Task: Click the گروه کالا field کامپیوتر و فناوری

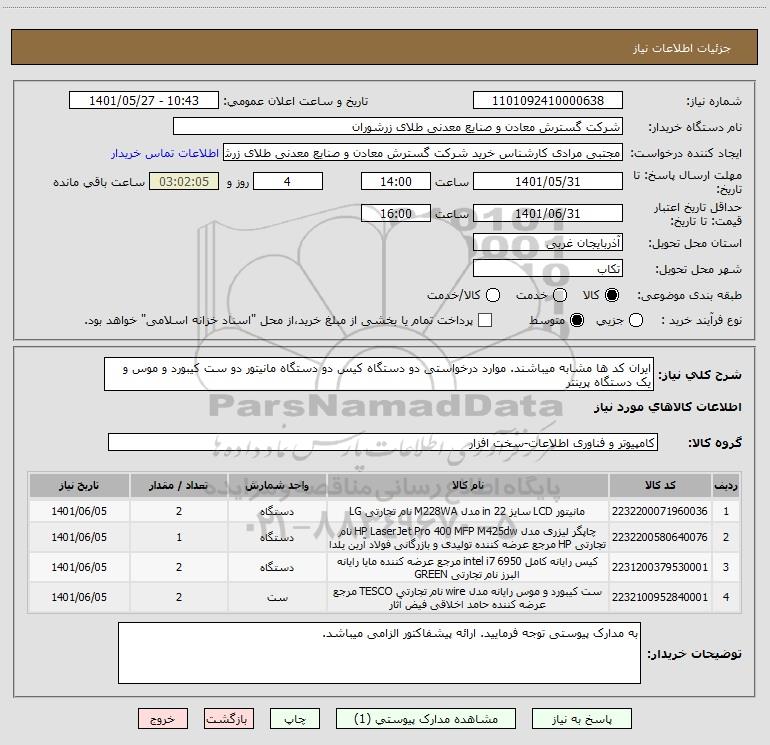Action: click(383, 442)
